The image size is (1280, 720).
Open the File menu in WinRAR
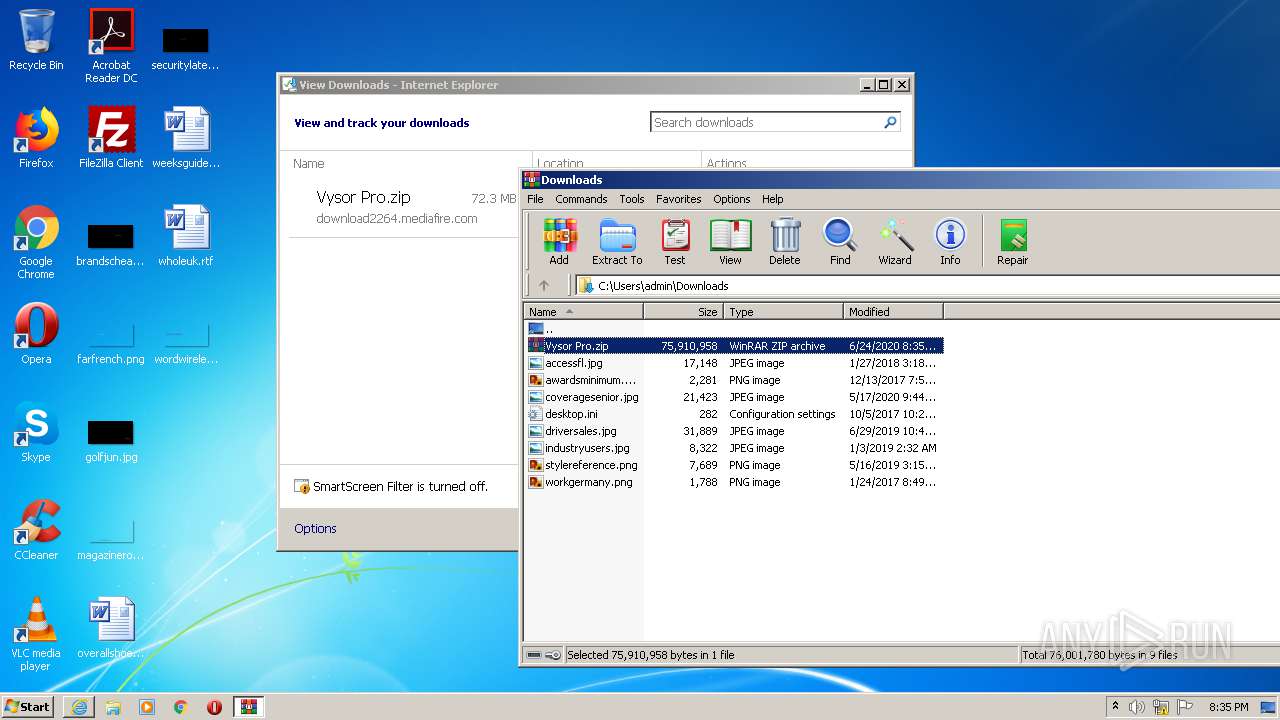click(x=536, y=199)
